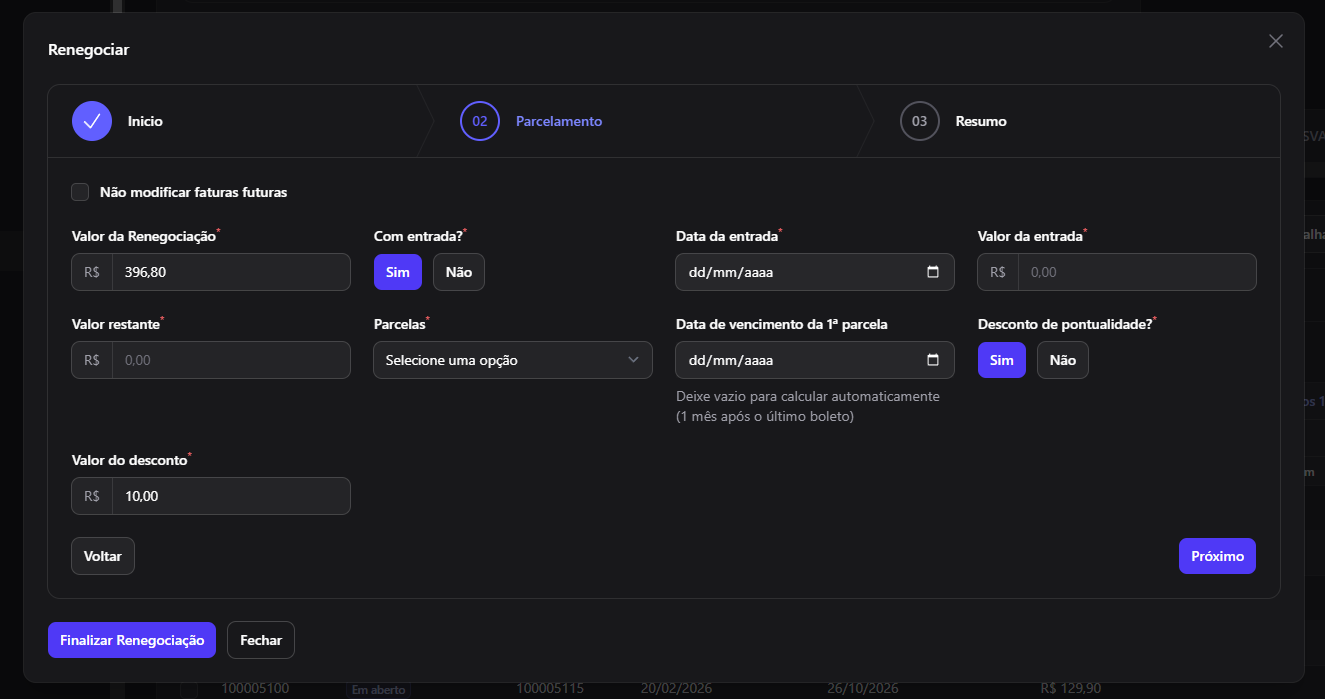
Task: Open the Parcelas dropdown
Action: 513,360
